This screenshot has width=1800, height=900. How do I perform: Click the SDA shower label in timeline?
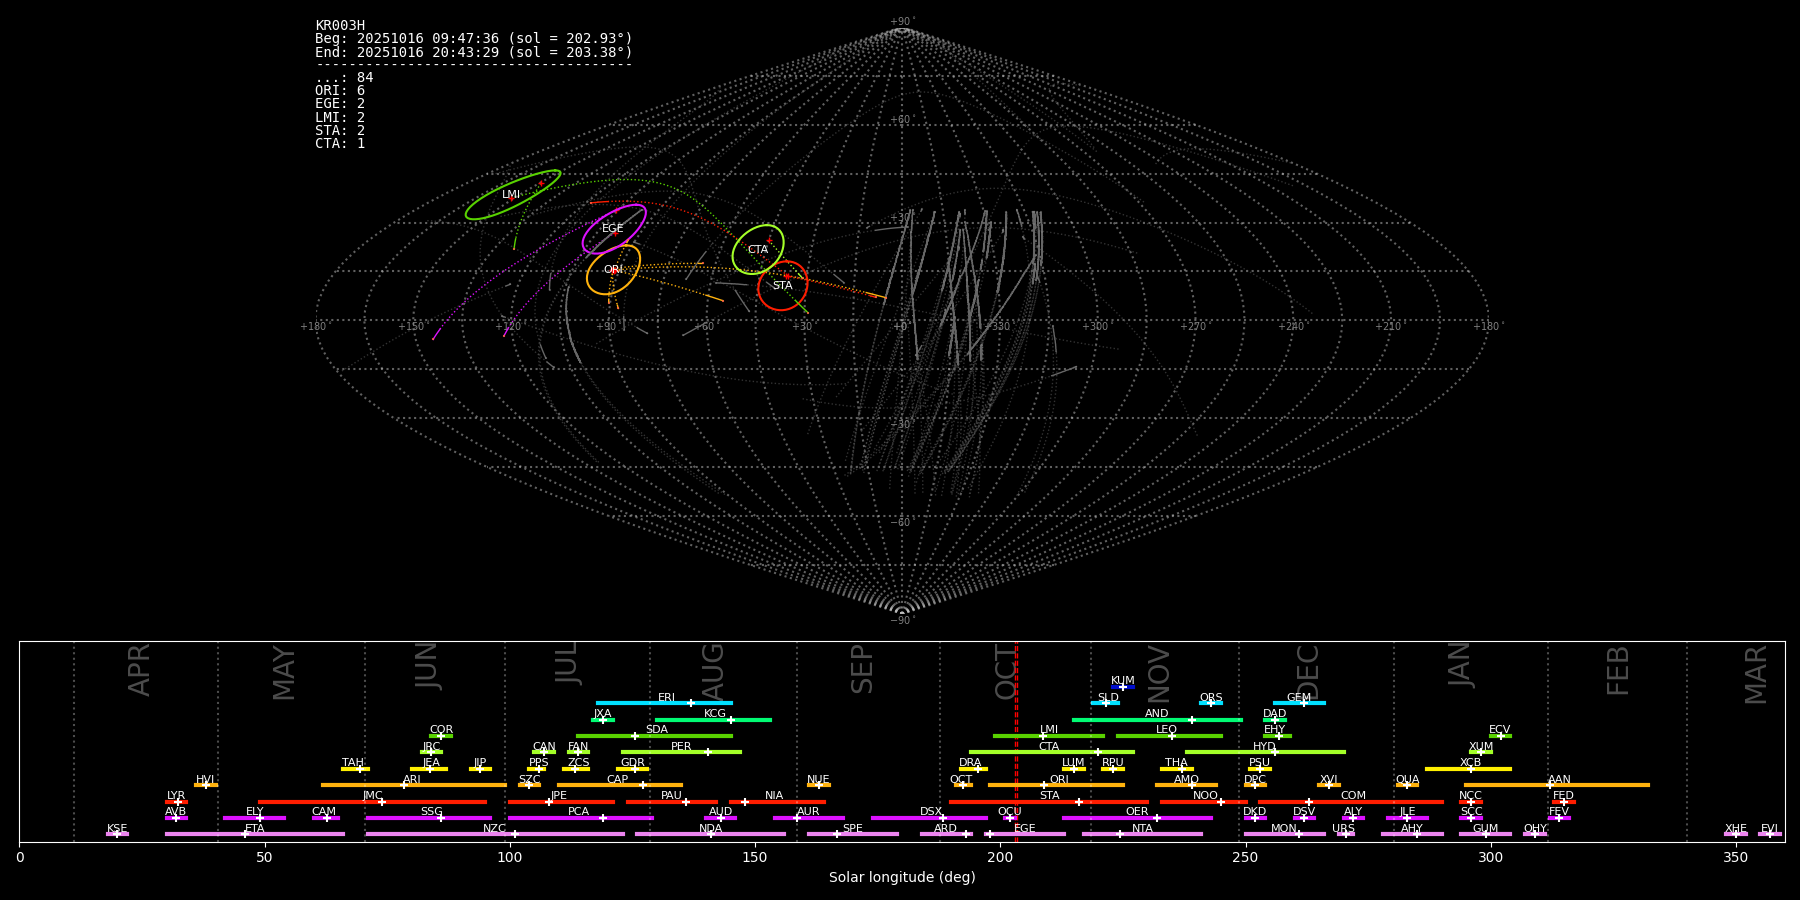pos(657,730)
